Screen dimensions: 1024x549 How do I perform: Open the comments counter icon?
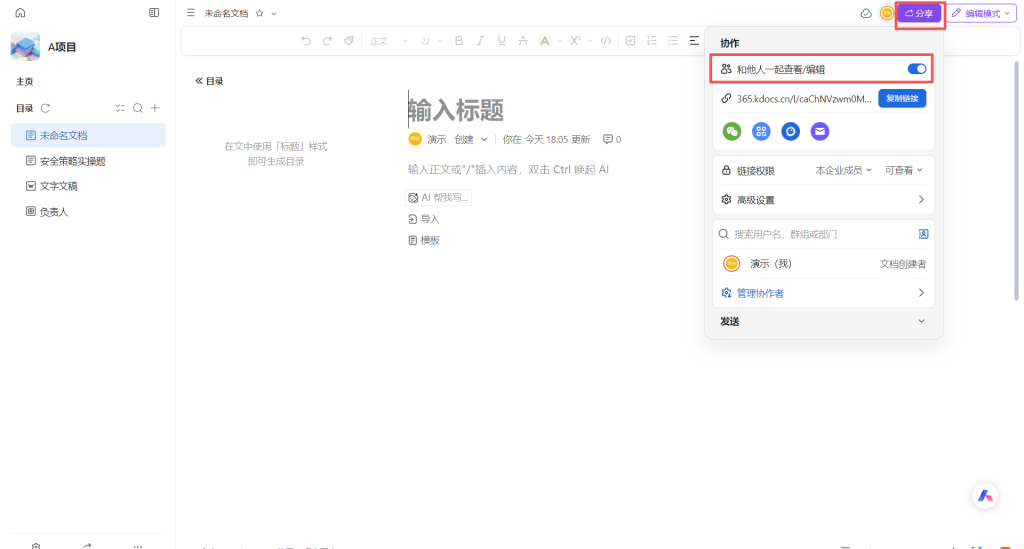[612, 139]
